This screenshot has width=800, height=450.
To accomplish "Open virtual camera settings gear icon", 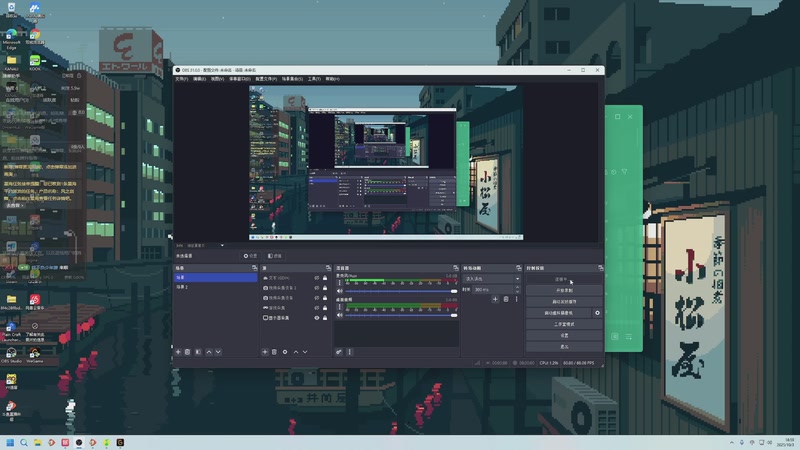I will tap(597, 313).
